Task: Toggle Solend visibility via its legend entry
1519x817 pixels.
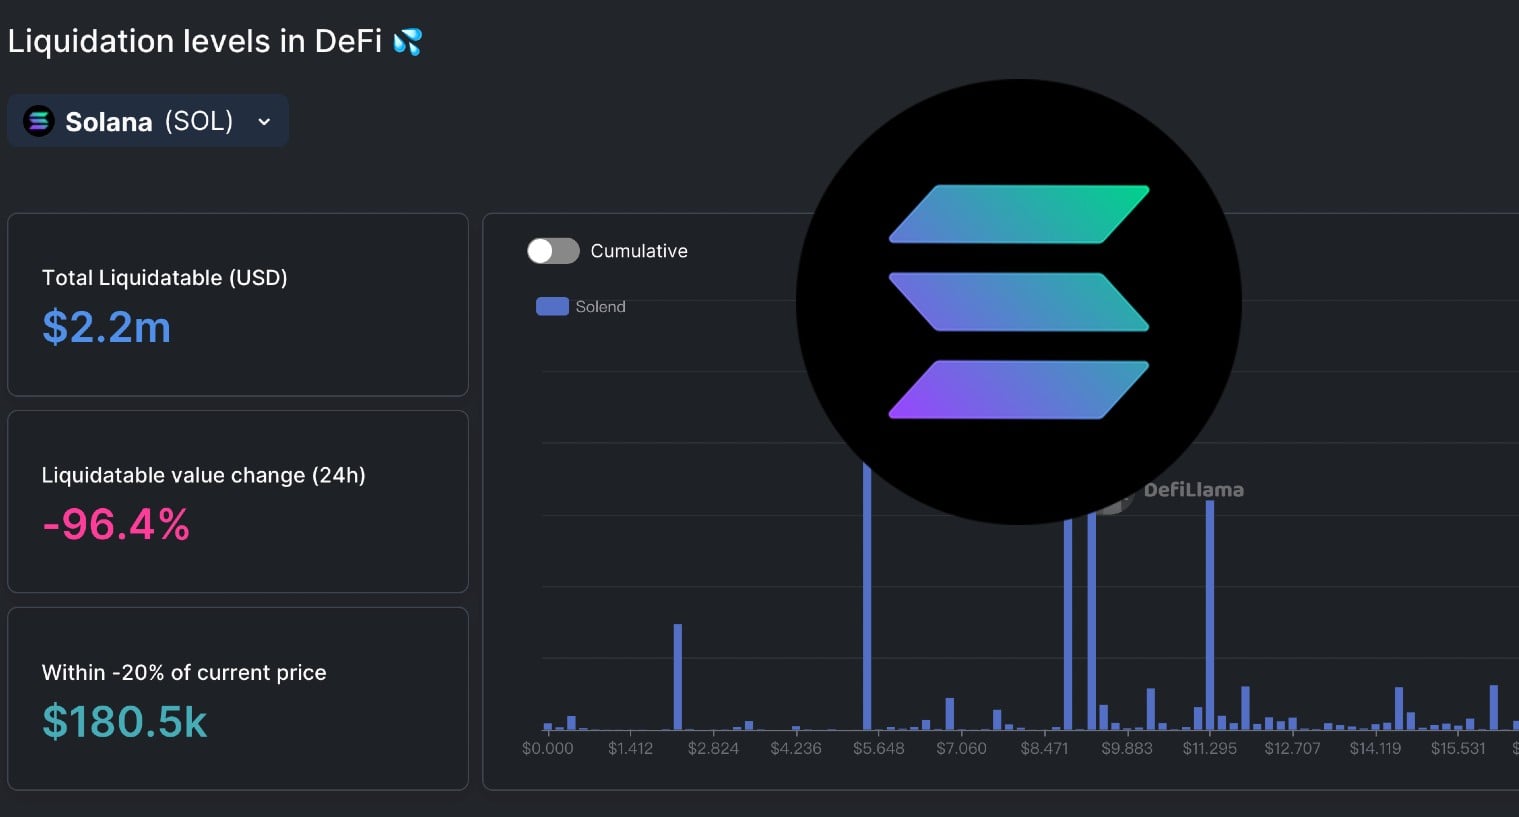Action: (580, 306)
